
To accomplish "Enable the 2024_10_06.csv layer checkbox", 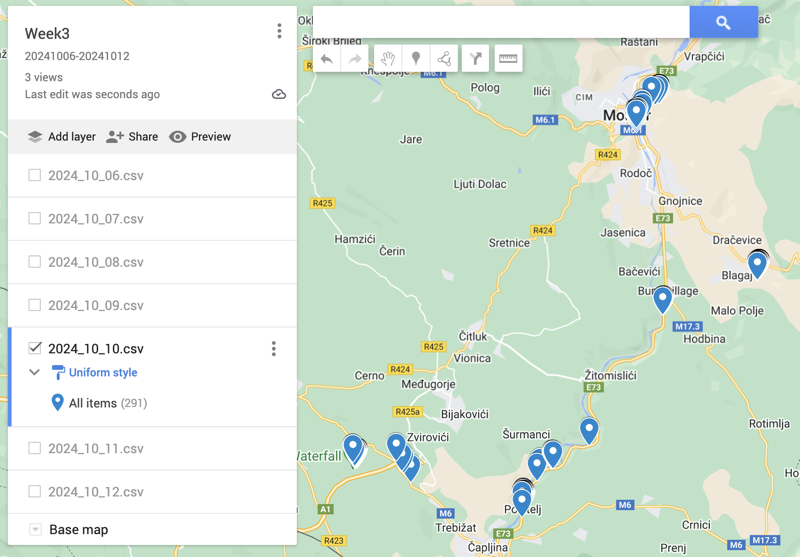I will click(35, 175).
